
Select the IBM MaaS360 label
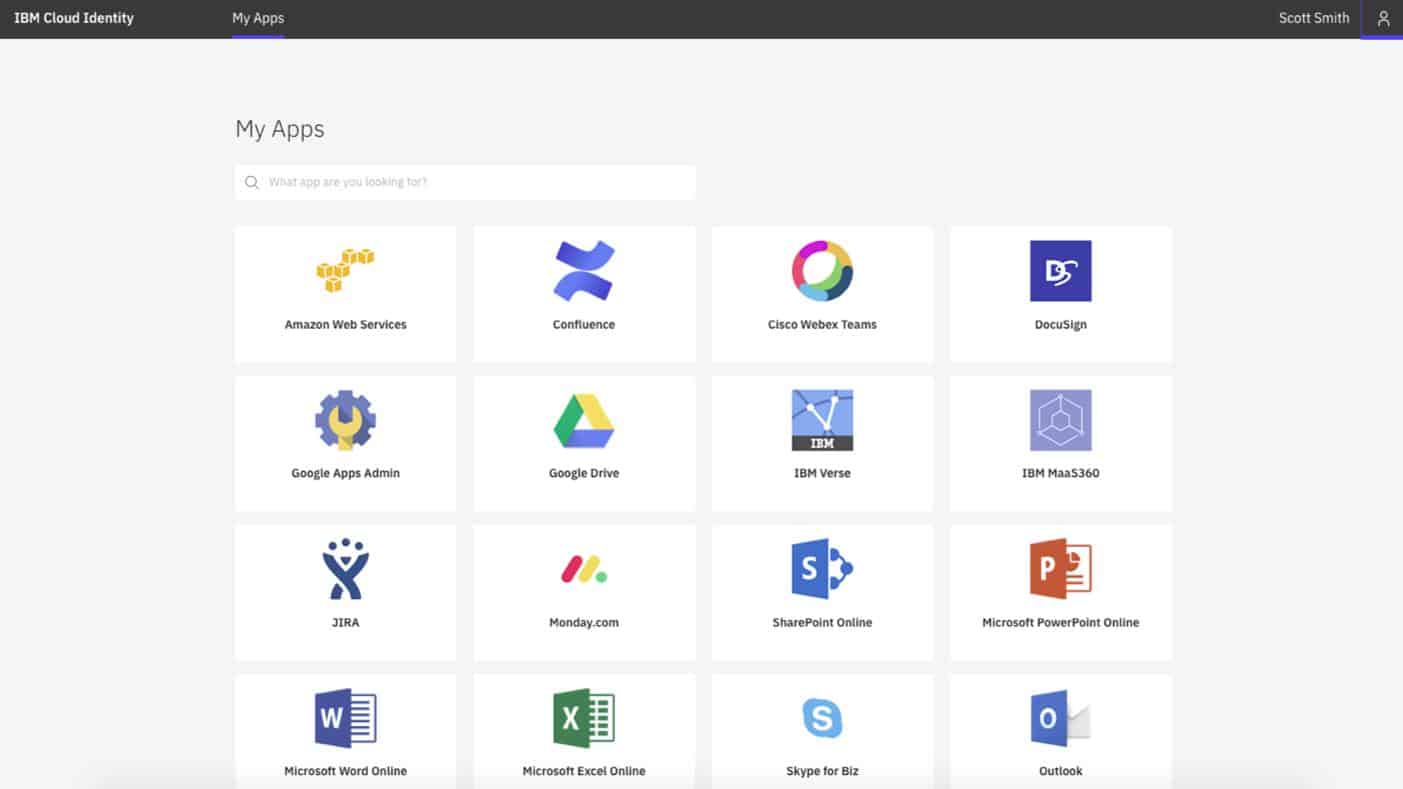pos(1060,474)
